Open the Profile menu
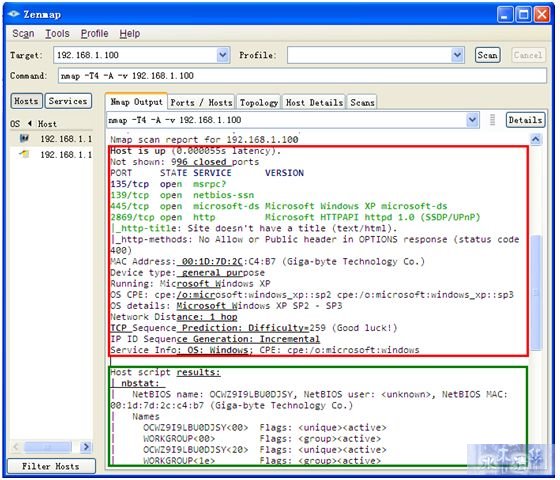Viewport: 560px width, 480px height. pos(94,34)
